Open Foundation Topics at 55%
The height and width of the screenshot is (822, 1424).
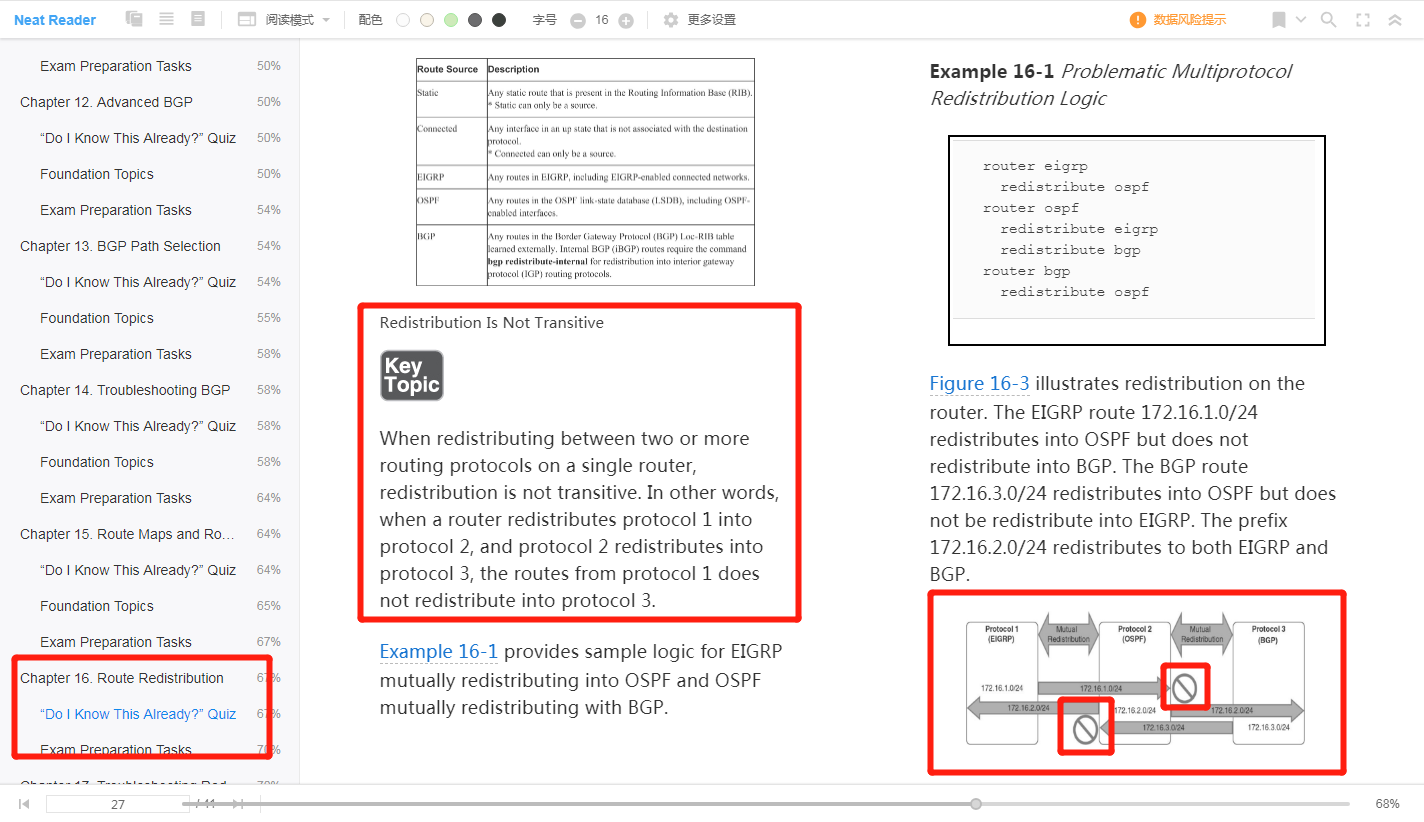[97, 318]
